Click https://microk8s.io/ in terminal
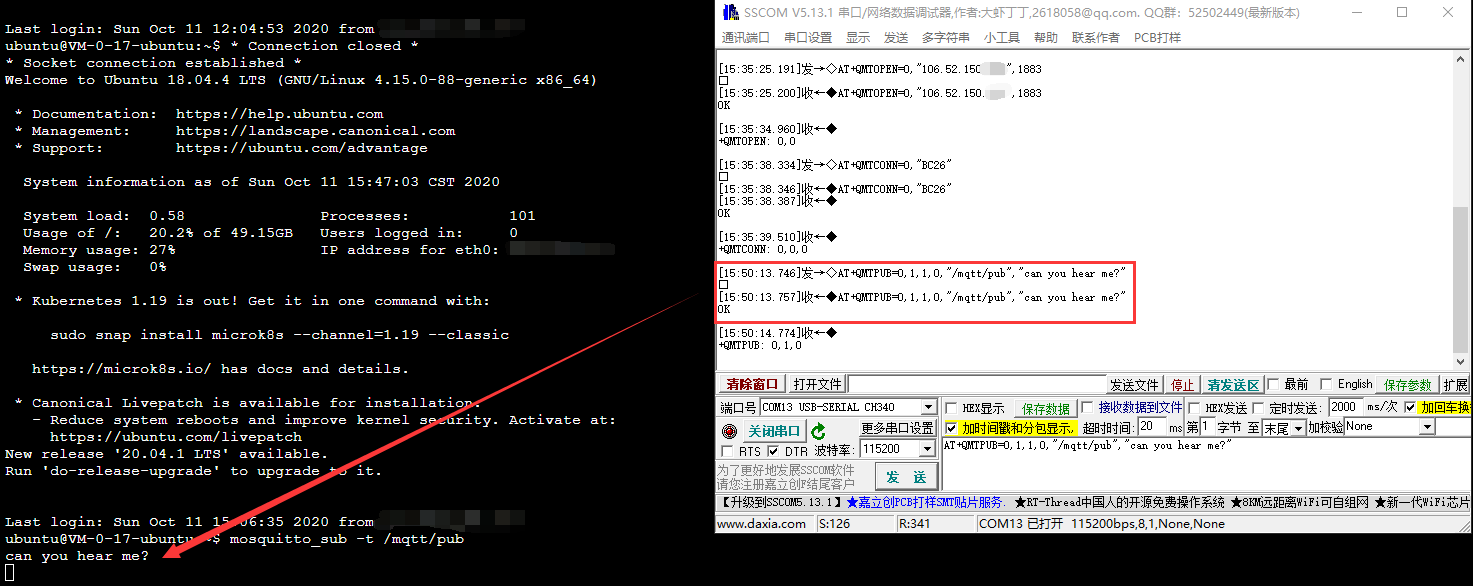This screenshot has height=586, width=1473. (122, 369)
